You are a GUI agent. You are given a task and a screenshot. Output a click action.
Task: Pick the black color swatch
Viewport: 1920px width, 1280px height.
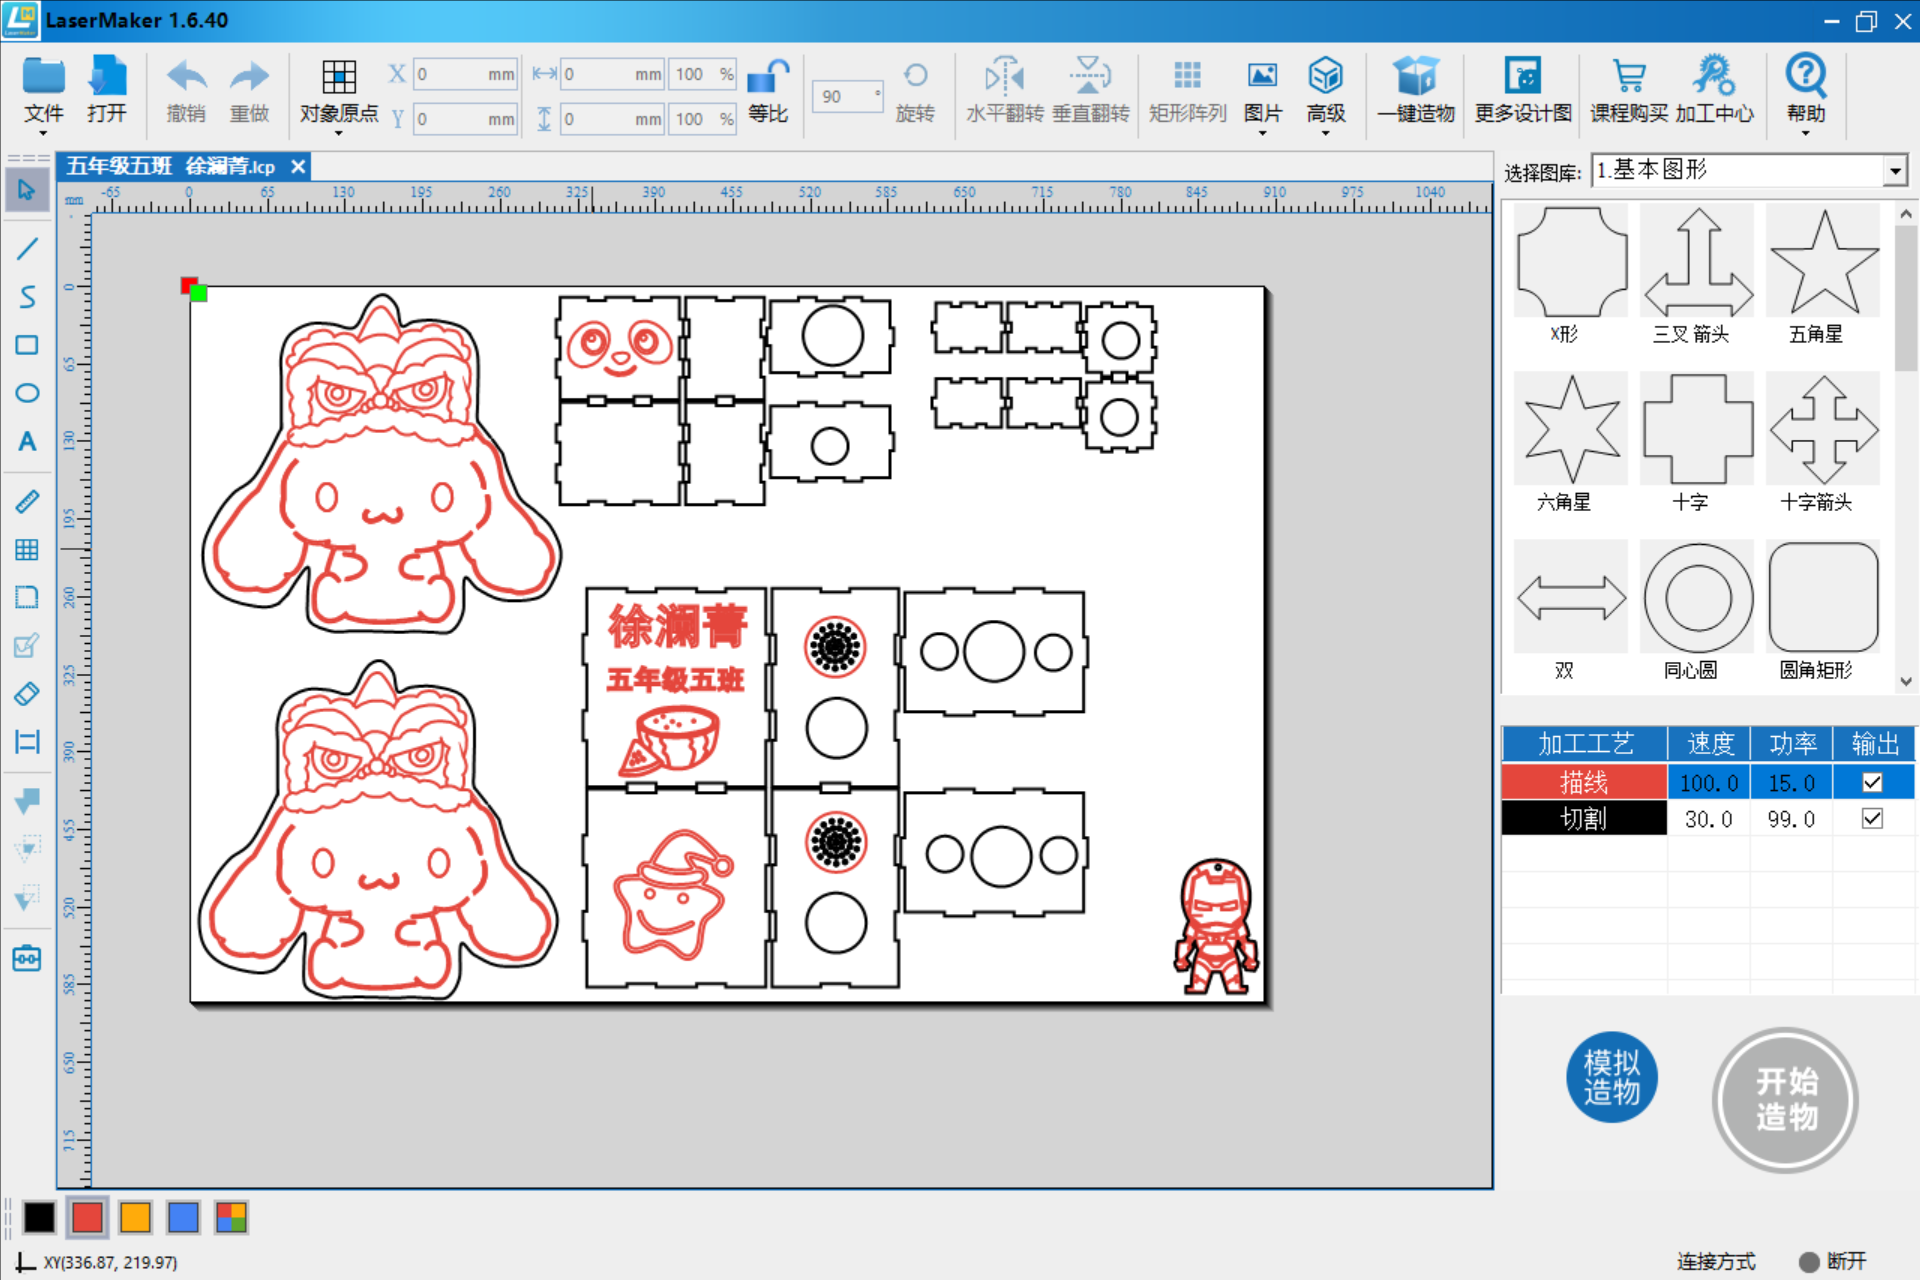(x=39, y=1217)
